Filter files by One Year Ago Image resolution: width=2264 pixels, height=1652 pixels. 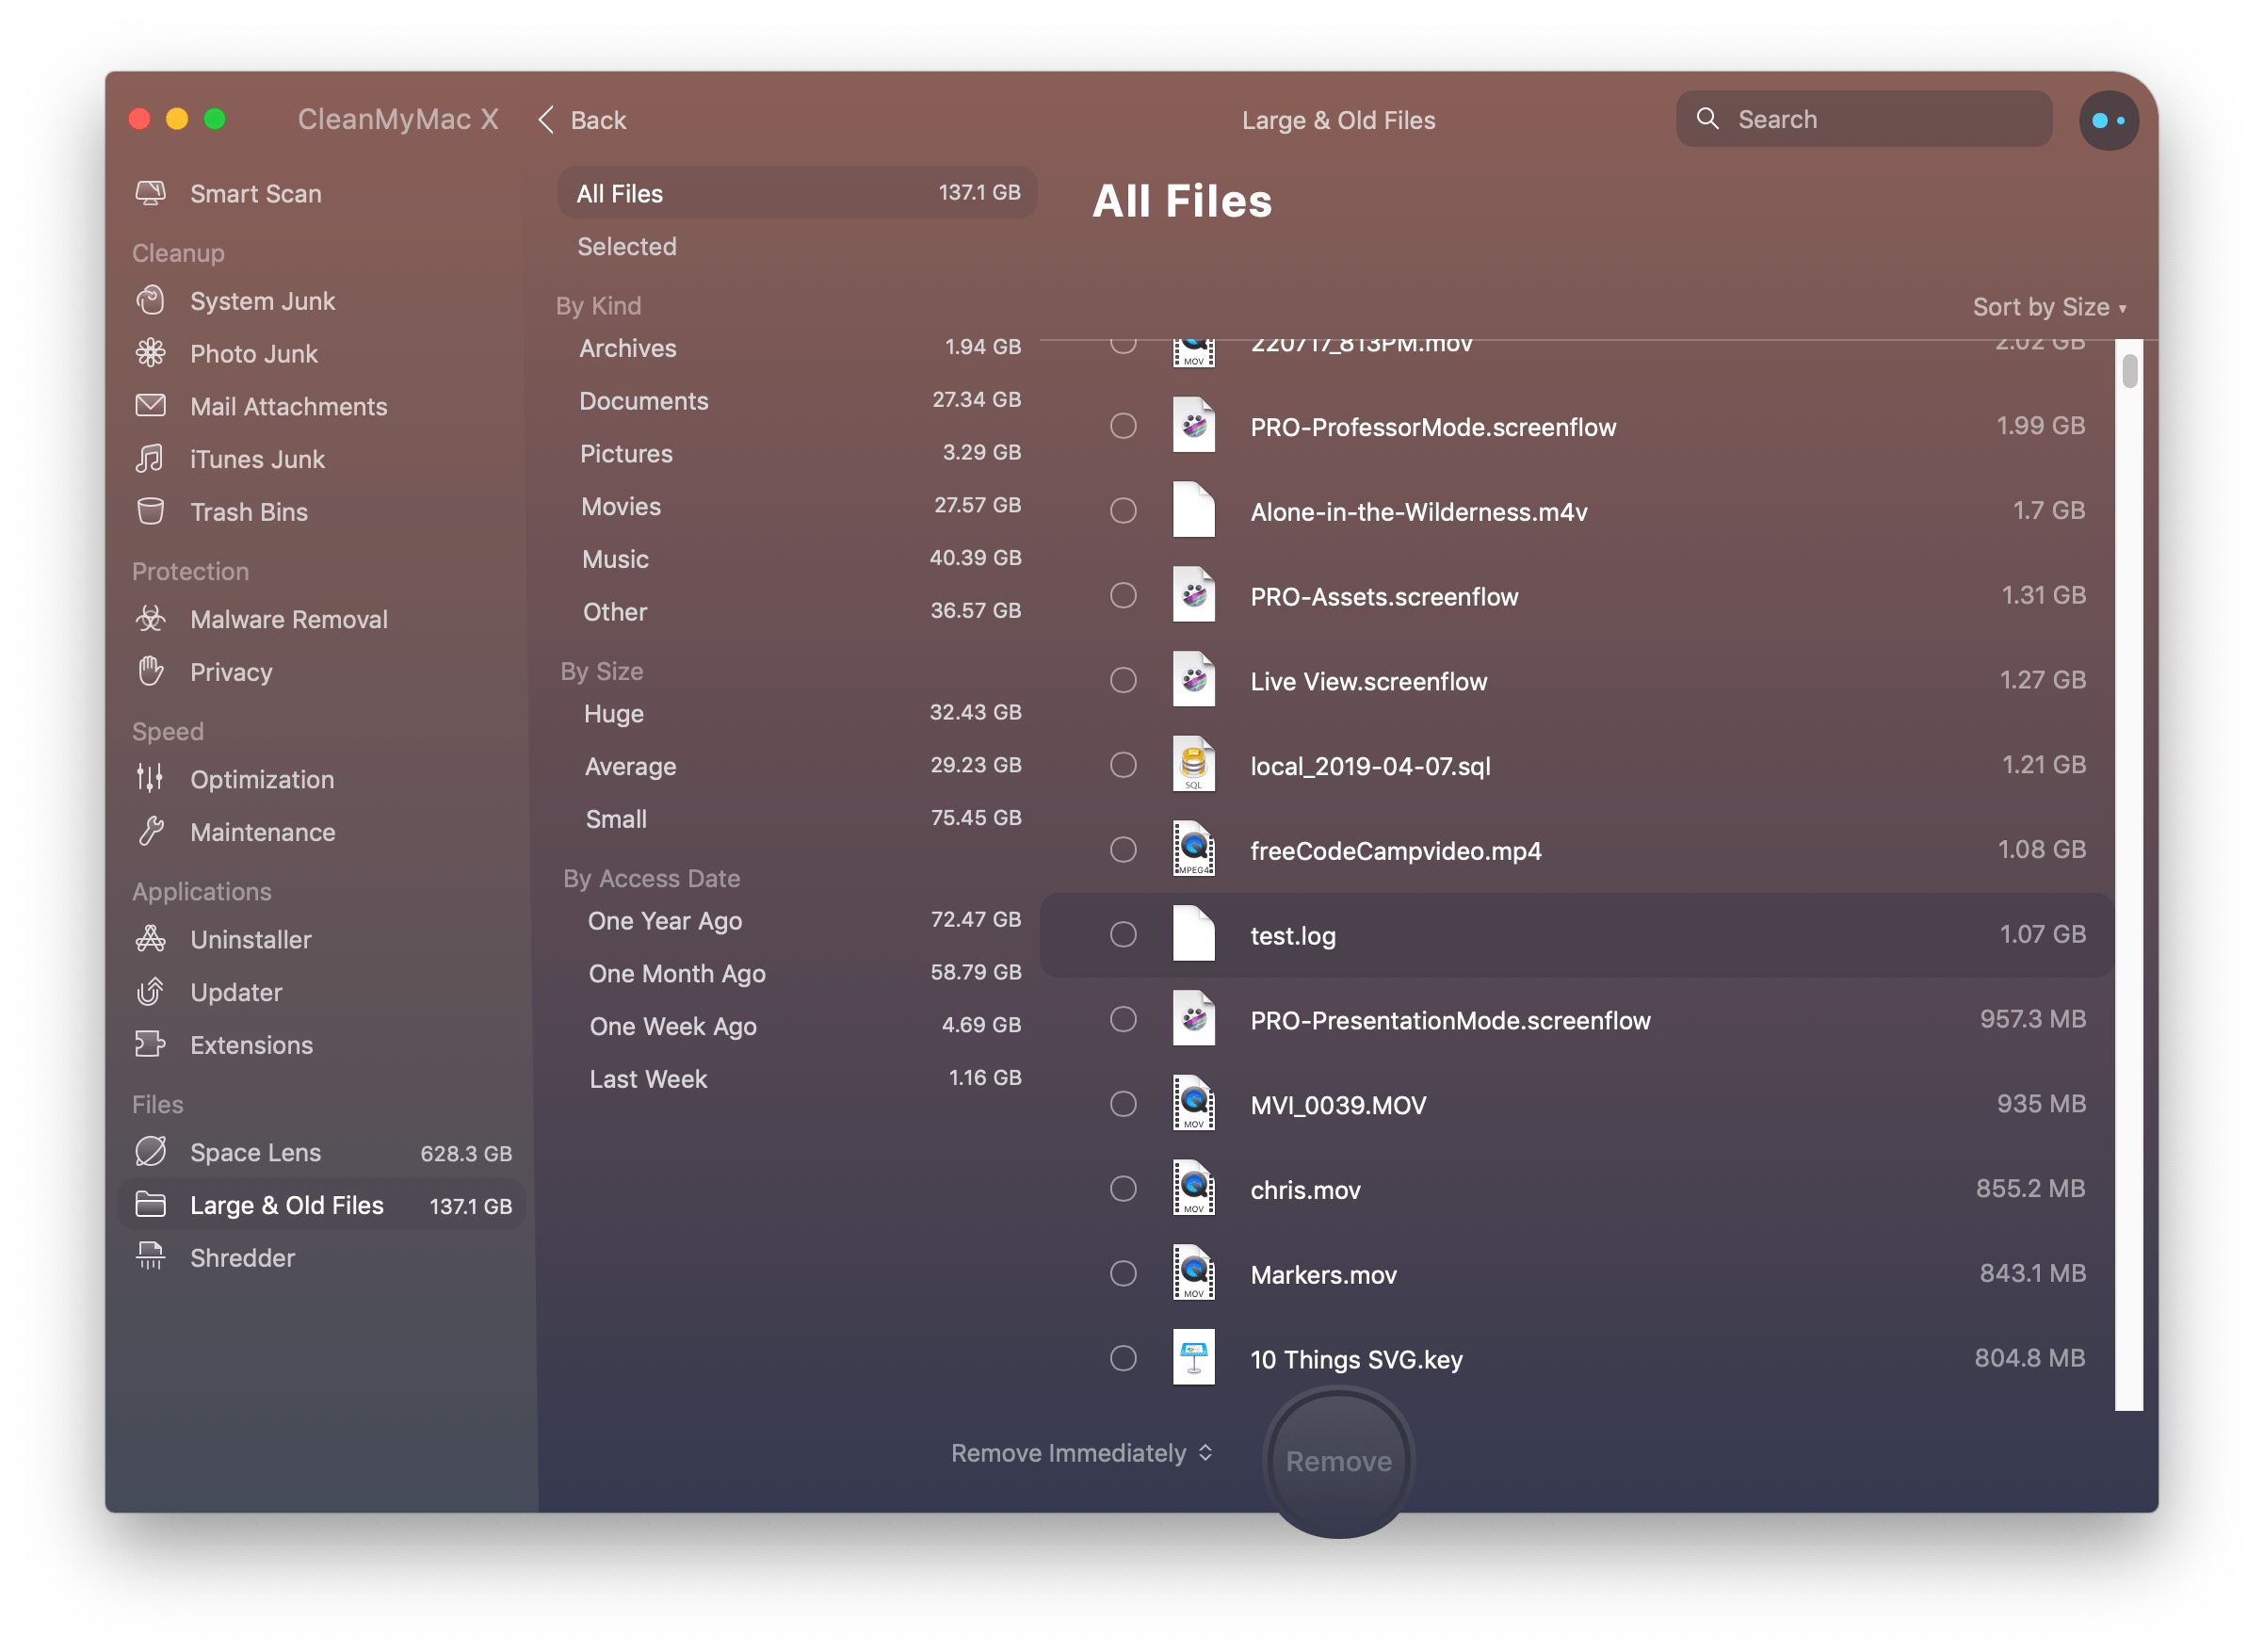click(x=665, y=921)
